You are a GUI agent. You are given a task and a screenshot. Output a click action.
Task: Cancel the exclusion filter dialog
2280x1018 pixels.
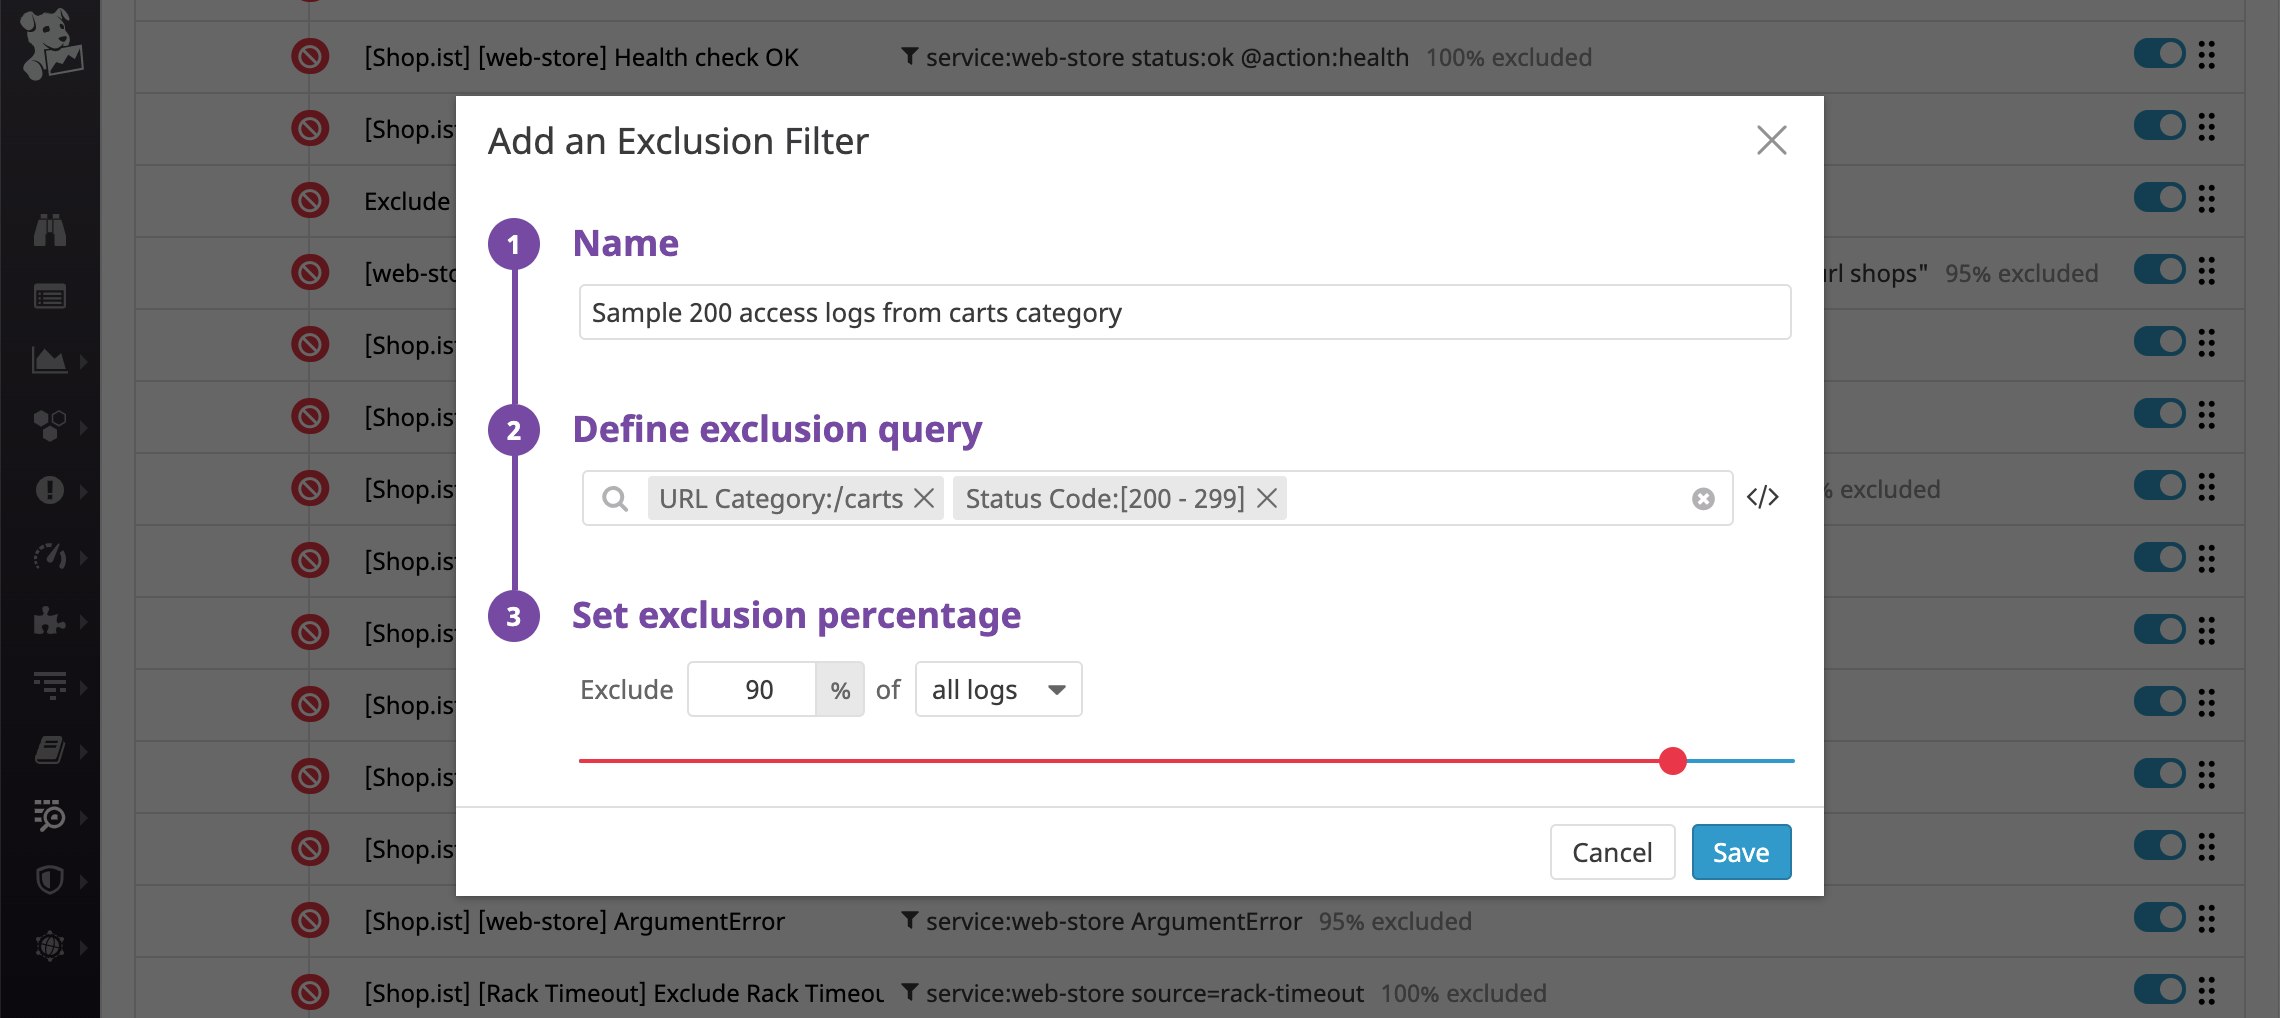[x=1612, y=852]
